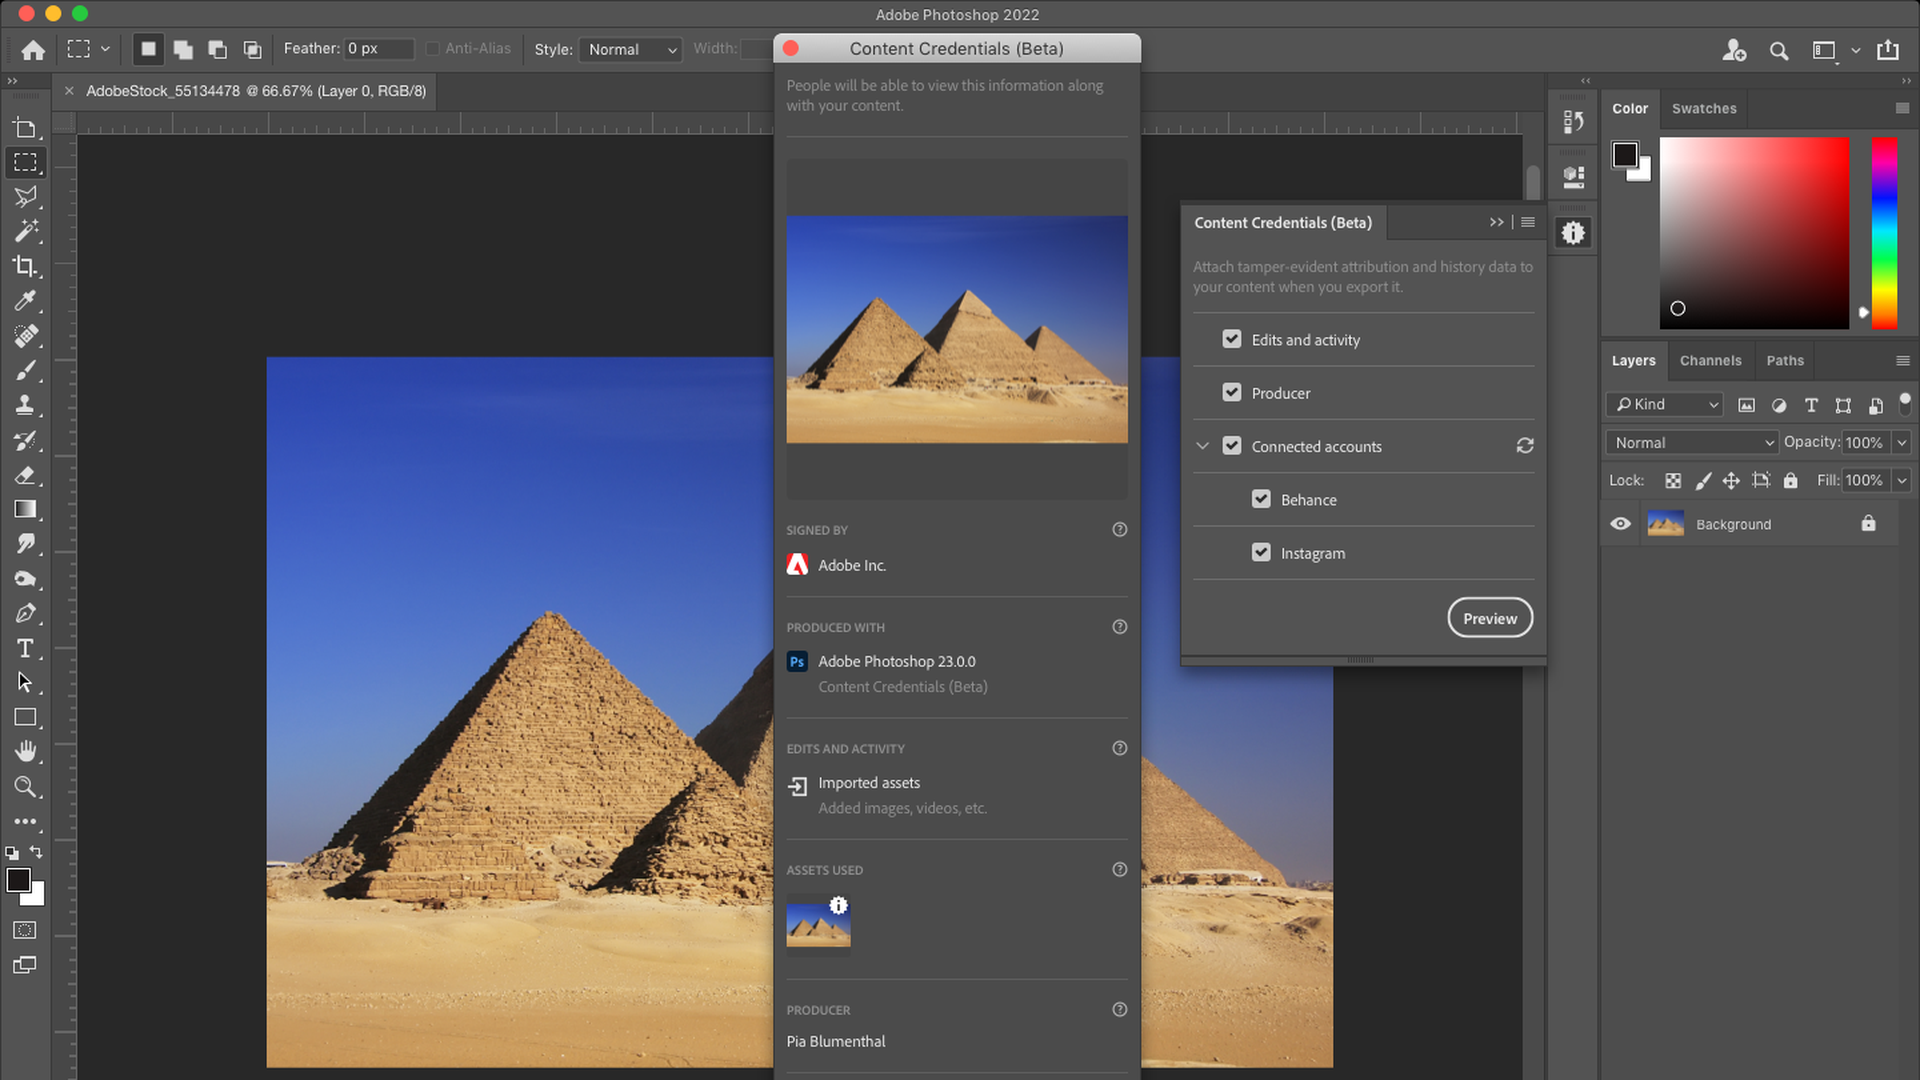Click the Preview button
The width and height of the screenshot is (1920, 1080).
1489,617
